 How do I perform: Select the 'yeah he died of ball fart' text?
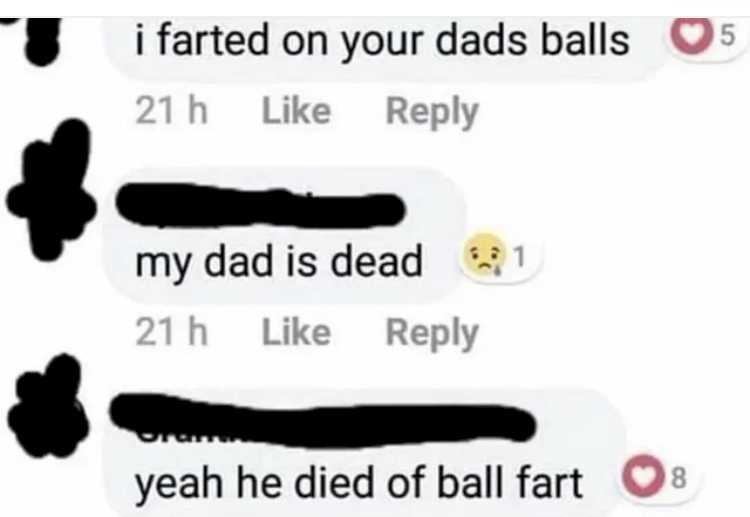(359, 484)
